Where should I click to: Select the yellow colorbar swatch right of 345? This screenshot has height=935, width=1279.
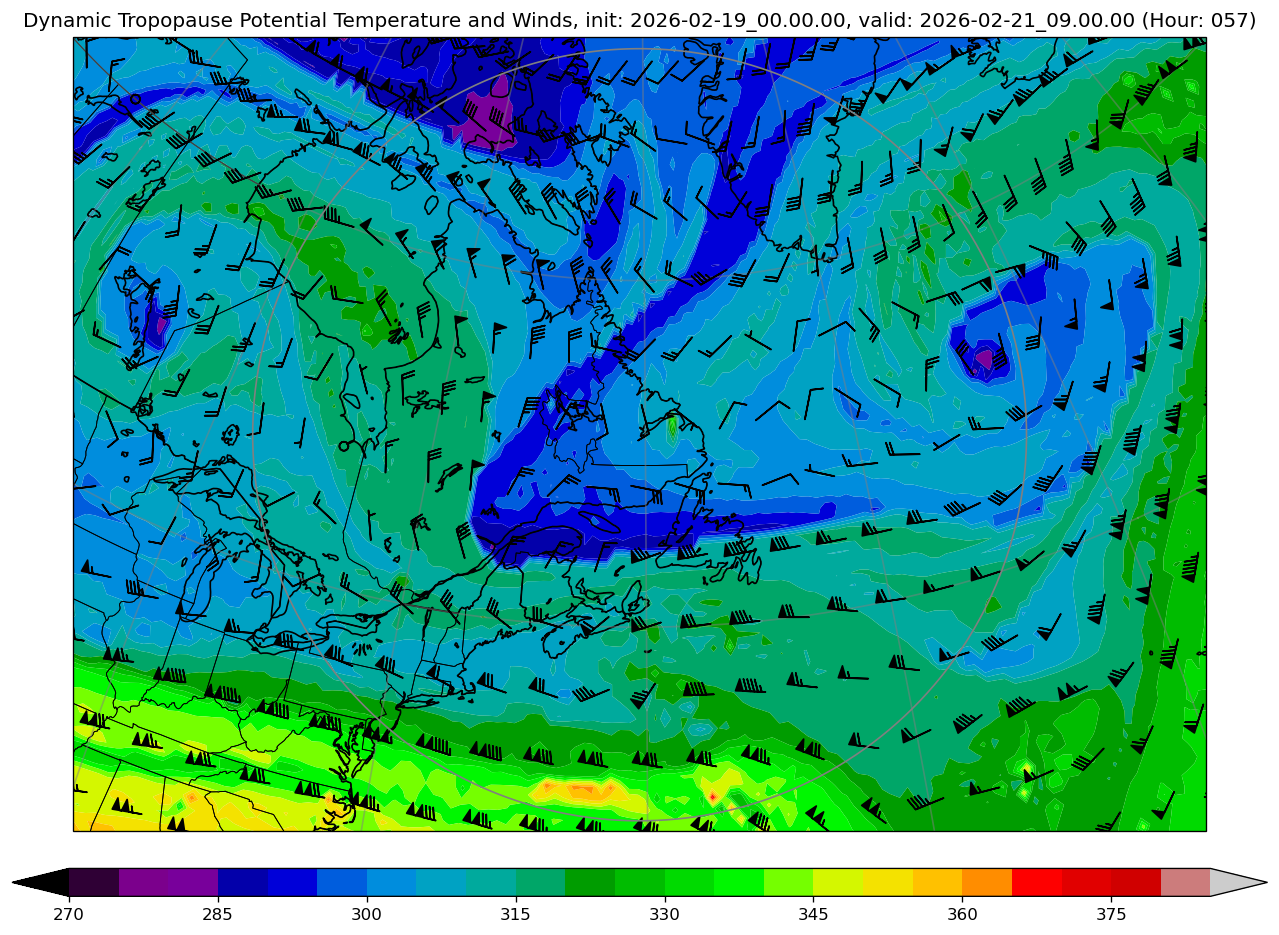[838, 882]
